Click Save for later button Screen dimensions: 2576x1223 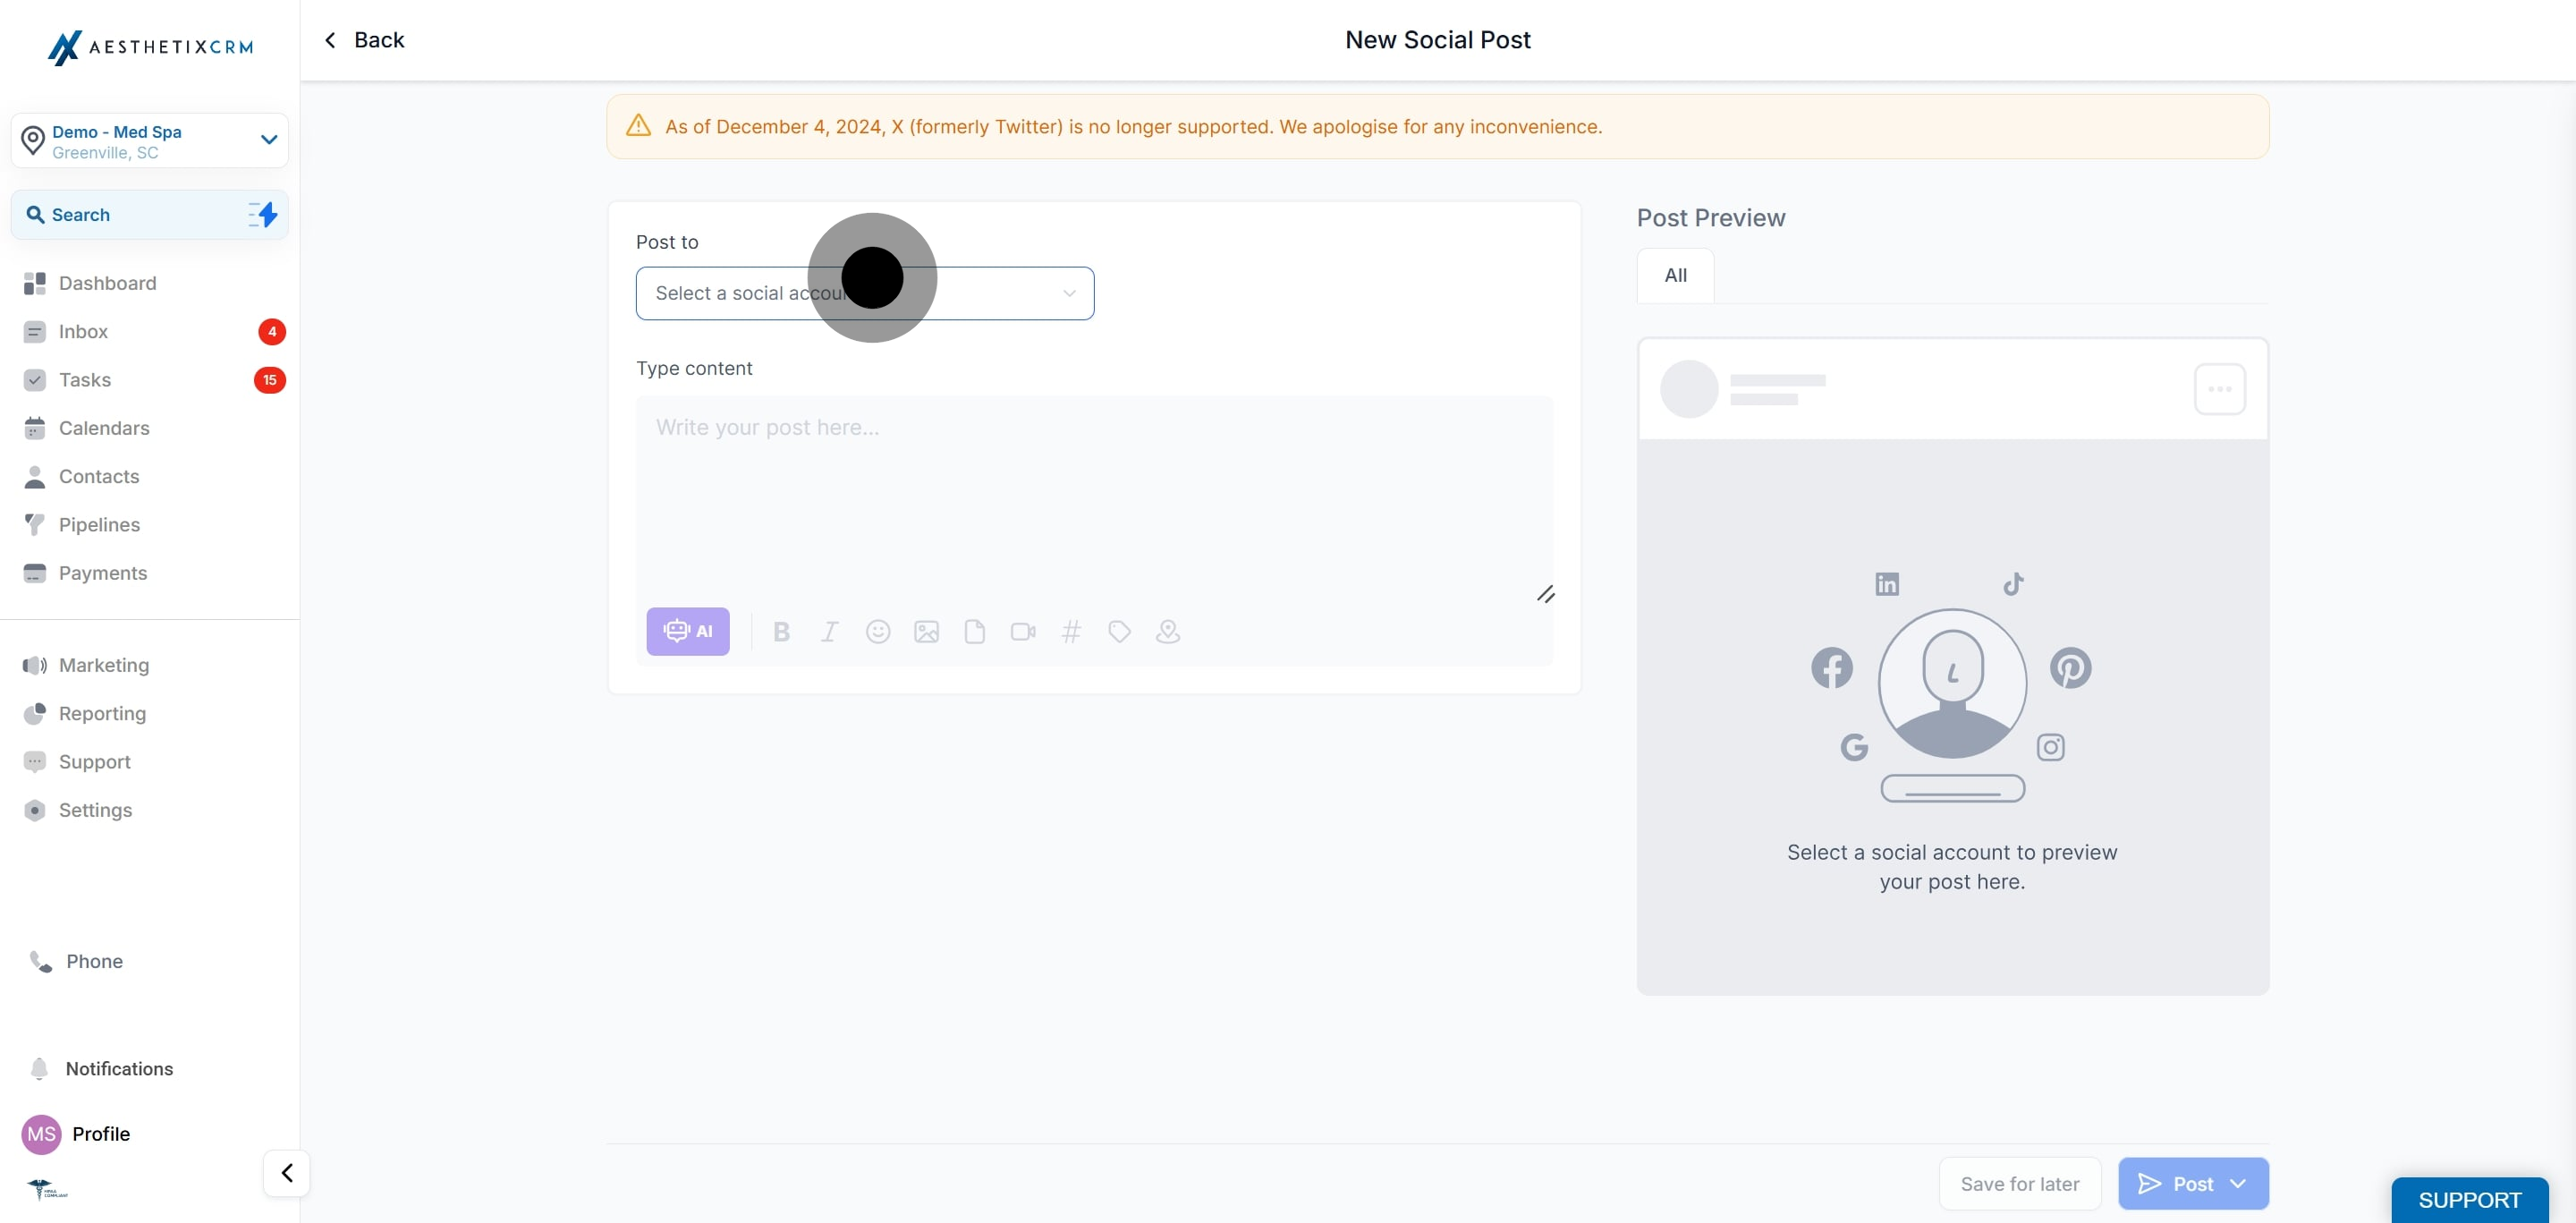[x=2019, y=1183]
